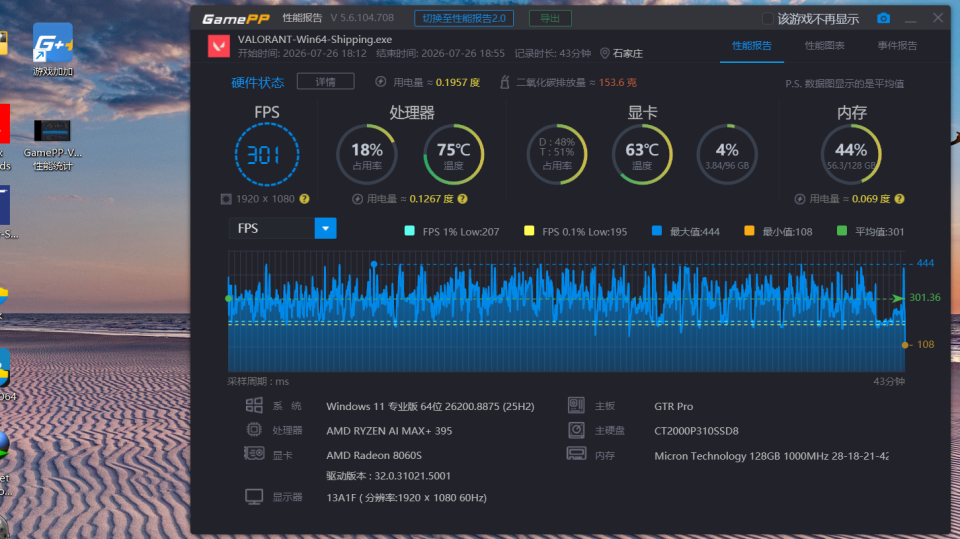Click the FPS gauge showing 301
Screen dimensions: 960x539
pos(267,154)
